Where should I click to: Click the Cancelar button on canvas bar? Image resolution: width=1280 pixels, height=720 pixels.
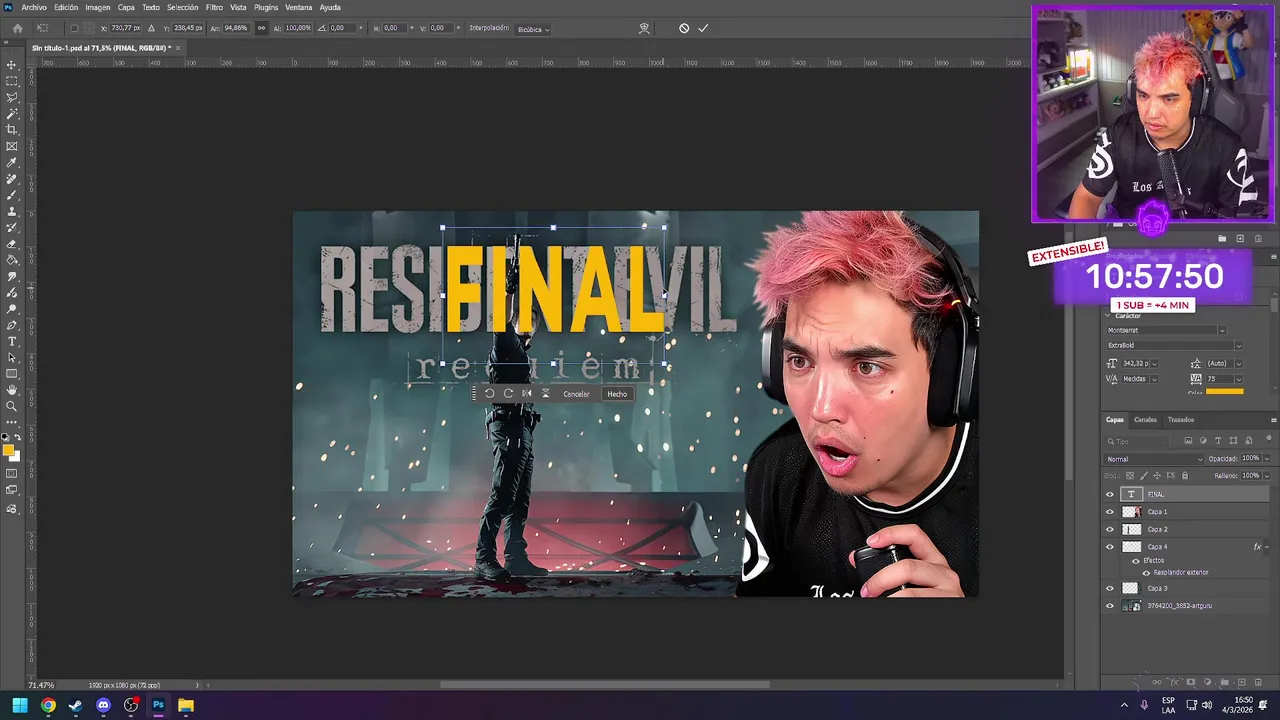[x=576, y=394]
